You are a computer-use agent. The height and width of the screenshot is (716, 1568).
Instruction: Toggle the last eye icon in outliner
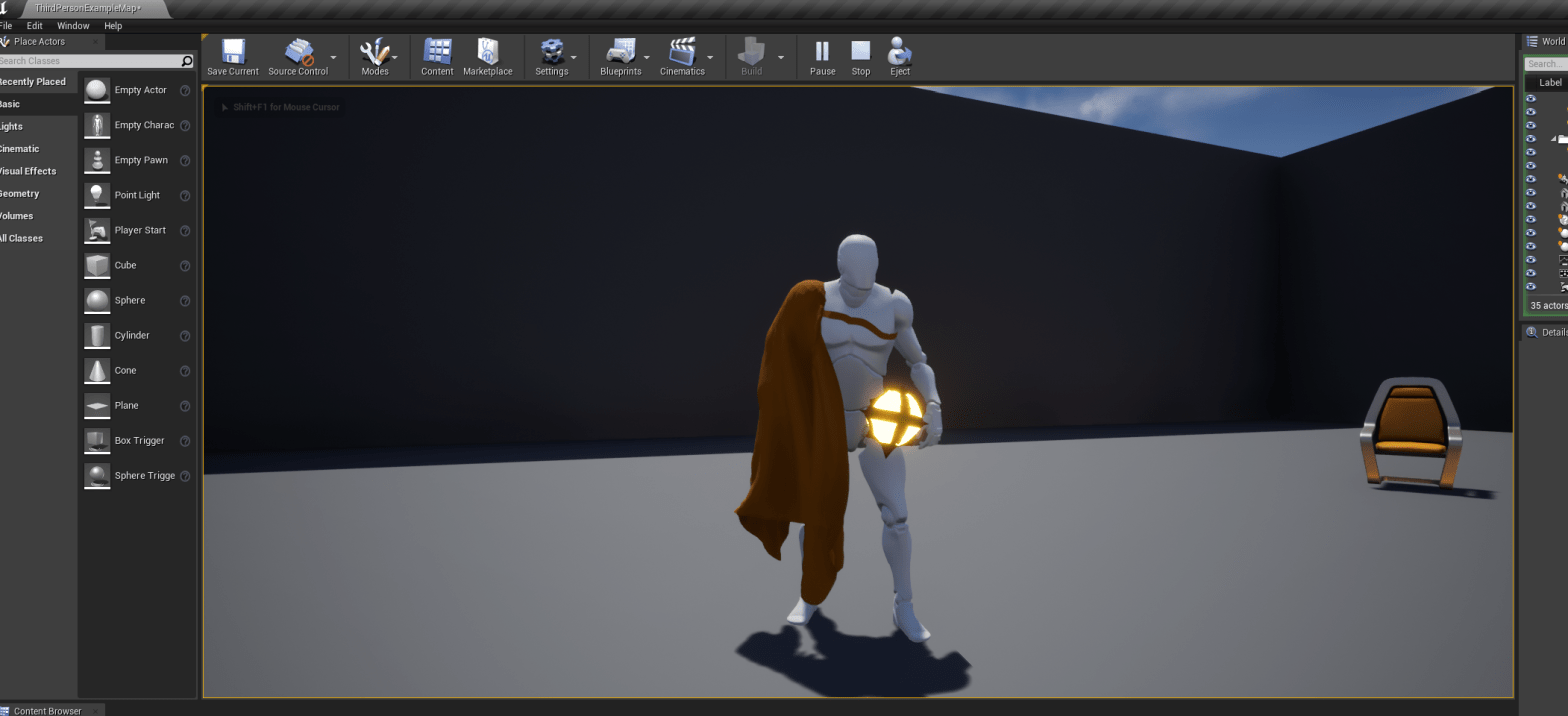click(1530, 287)
